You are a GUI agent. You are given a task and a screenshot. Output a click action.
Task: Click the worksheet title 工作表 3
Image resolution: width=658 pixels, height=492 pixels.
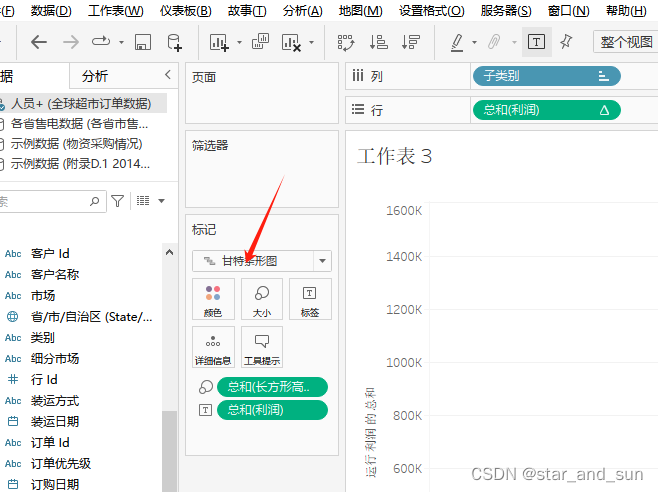click(394, 156)
